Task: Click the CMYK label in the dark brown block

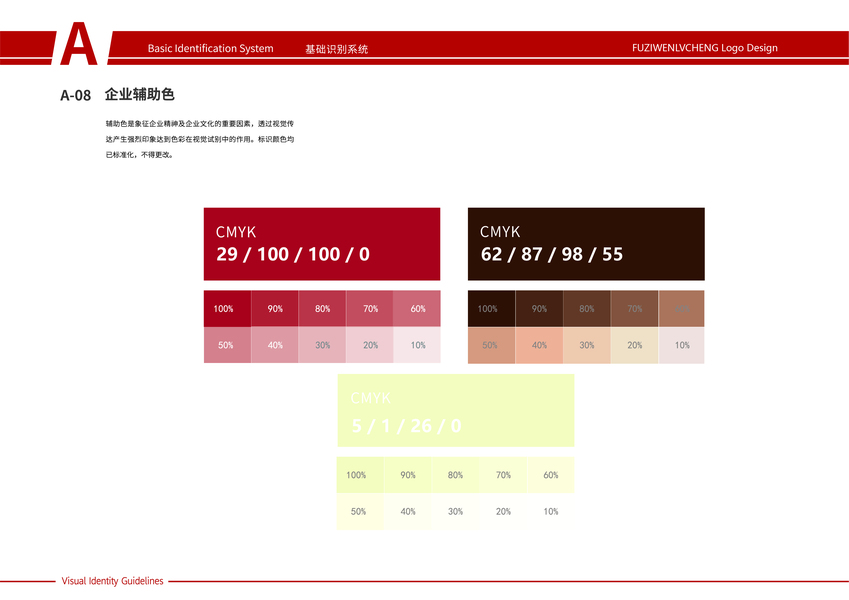Action: tap(500, 232)
